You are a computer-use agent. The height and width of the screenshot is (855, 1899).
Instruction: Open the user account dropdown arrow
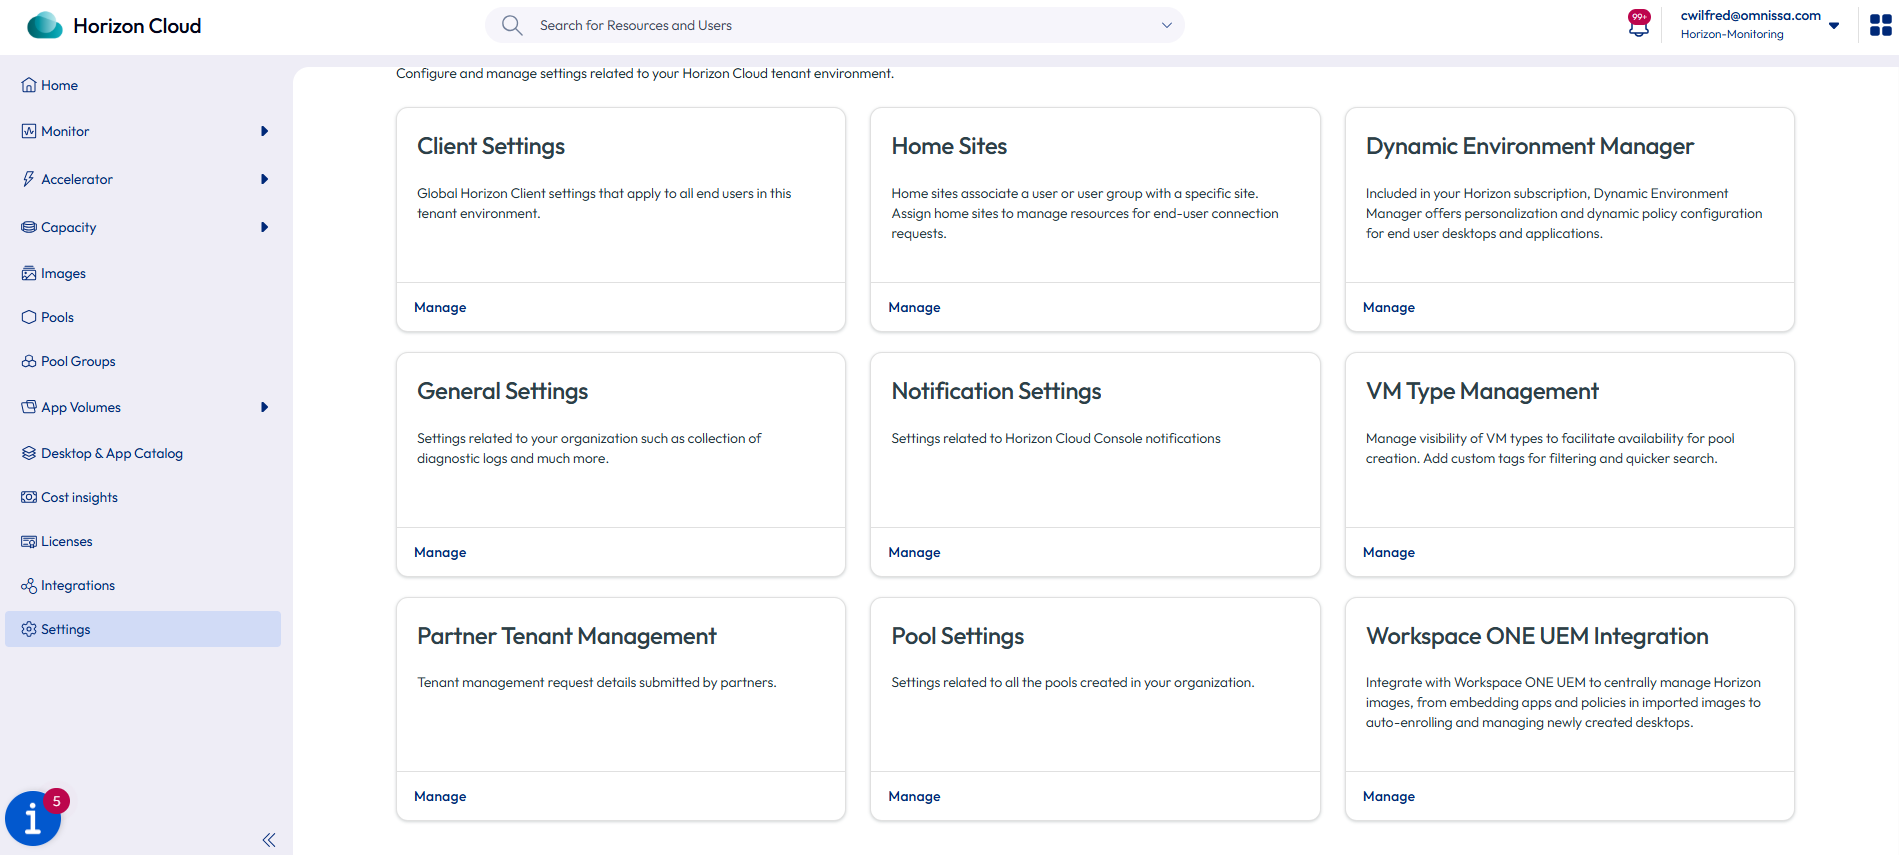pyautogui.click(x=1834, y=26)
